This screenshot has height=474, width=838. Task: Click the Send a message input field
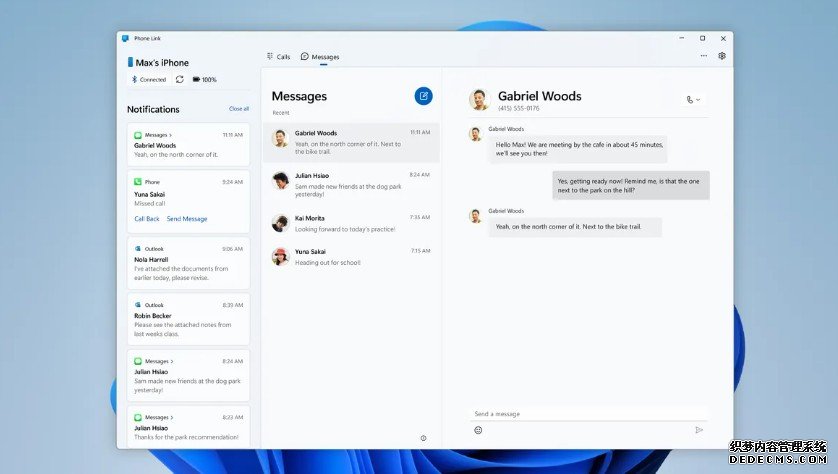pyautogui.click(x=589, y=414)
